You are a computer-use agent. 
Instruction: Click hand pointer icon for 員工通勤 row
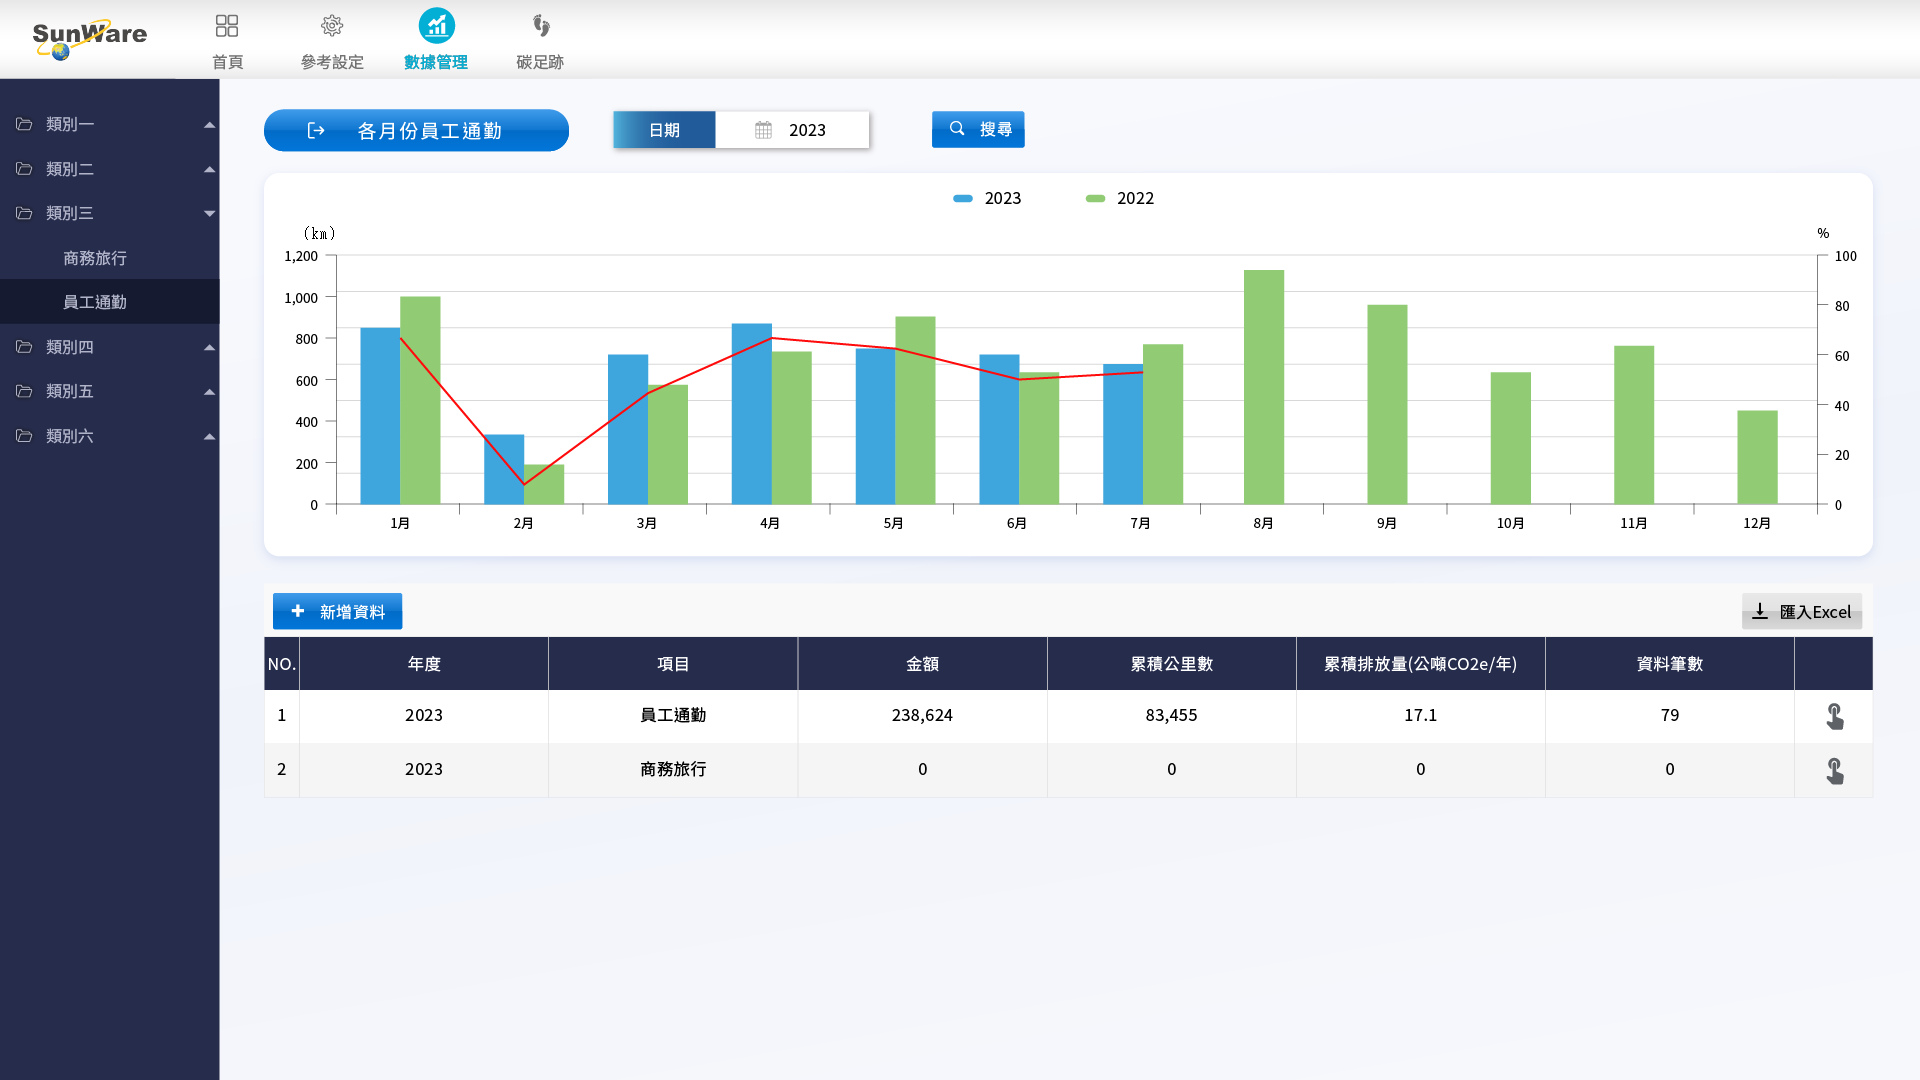[1834, 716]
